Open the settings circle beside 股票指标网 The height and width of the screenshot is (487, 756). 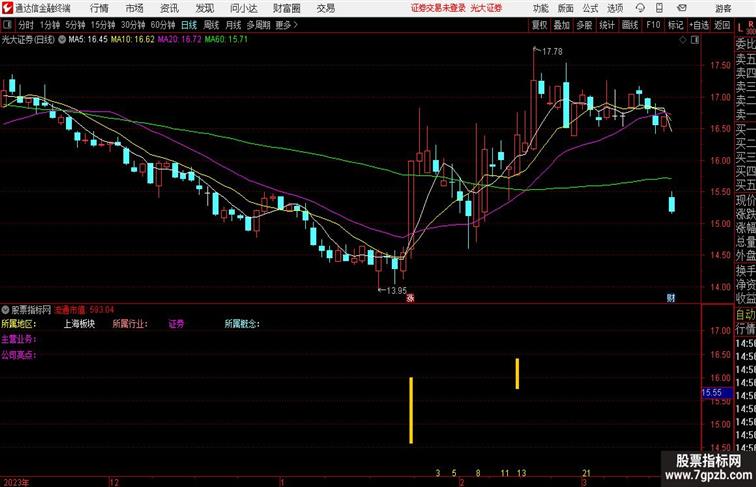pos(5,310)
